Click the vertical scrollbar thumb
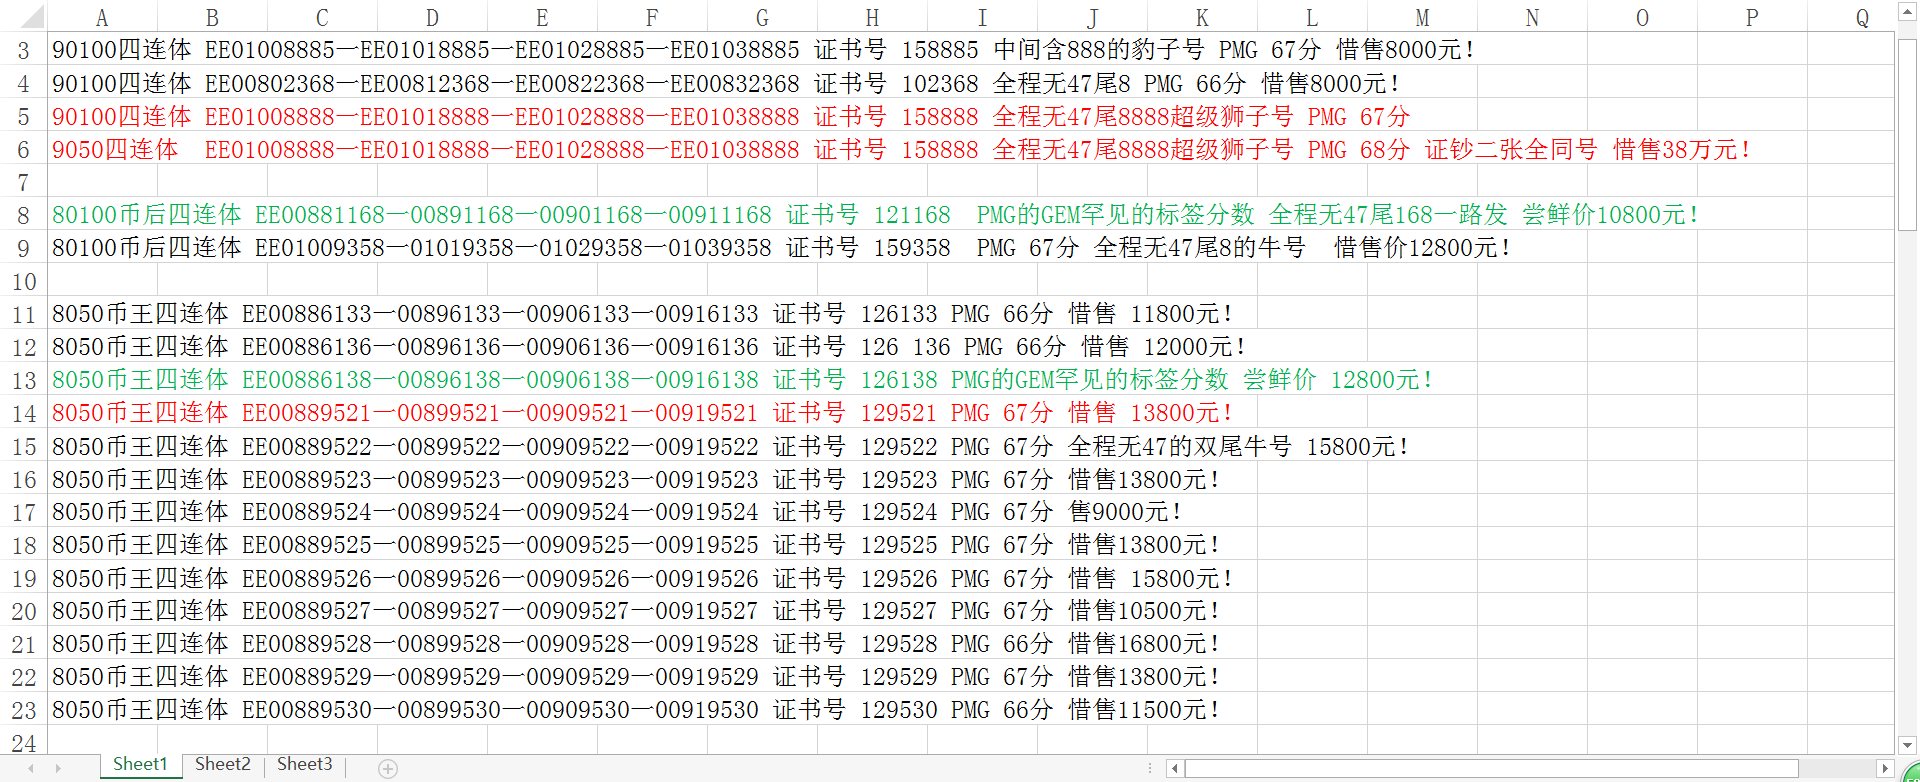Viewport: 1920px width, 782px height. [x=1907, y=130]
